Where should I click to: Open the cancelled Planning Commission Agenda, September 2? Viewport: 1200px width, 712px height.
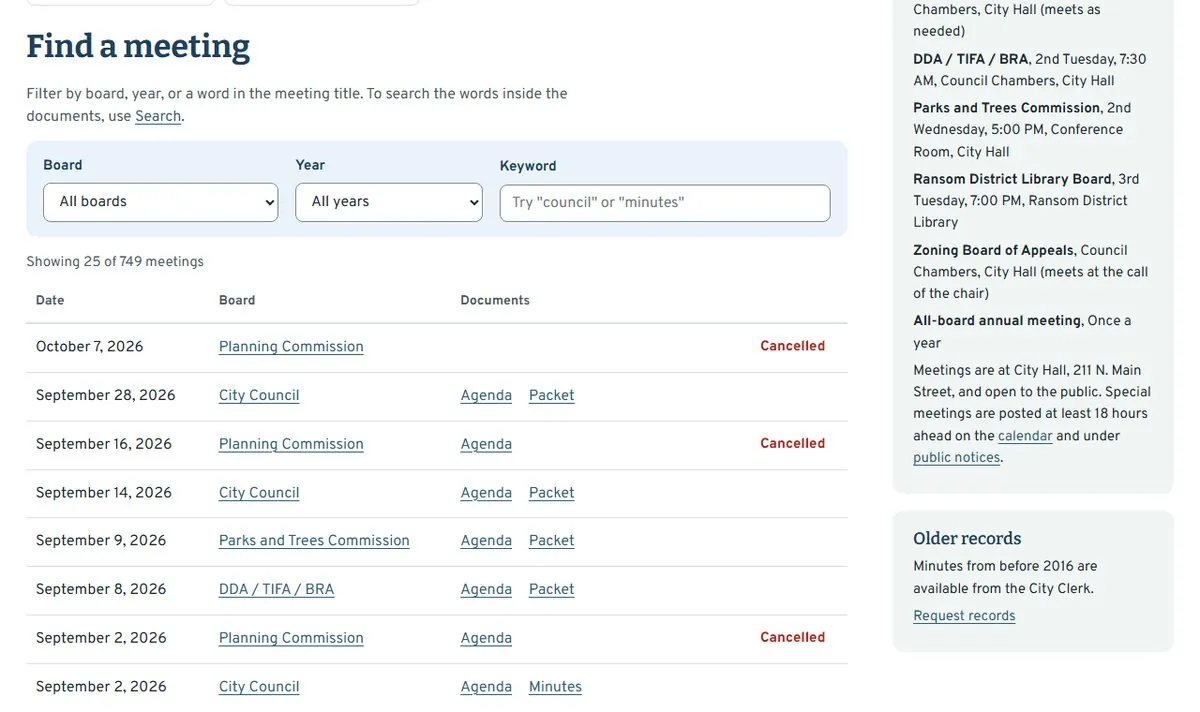point(486,638)
